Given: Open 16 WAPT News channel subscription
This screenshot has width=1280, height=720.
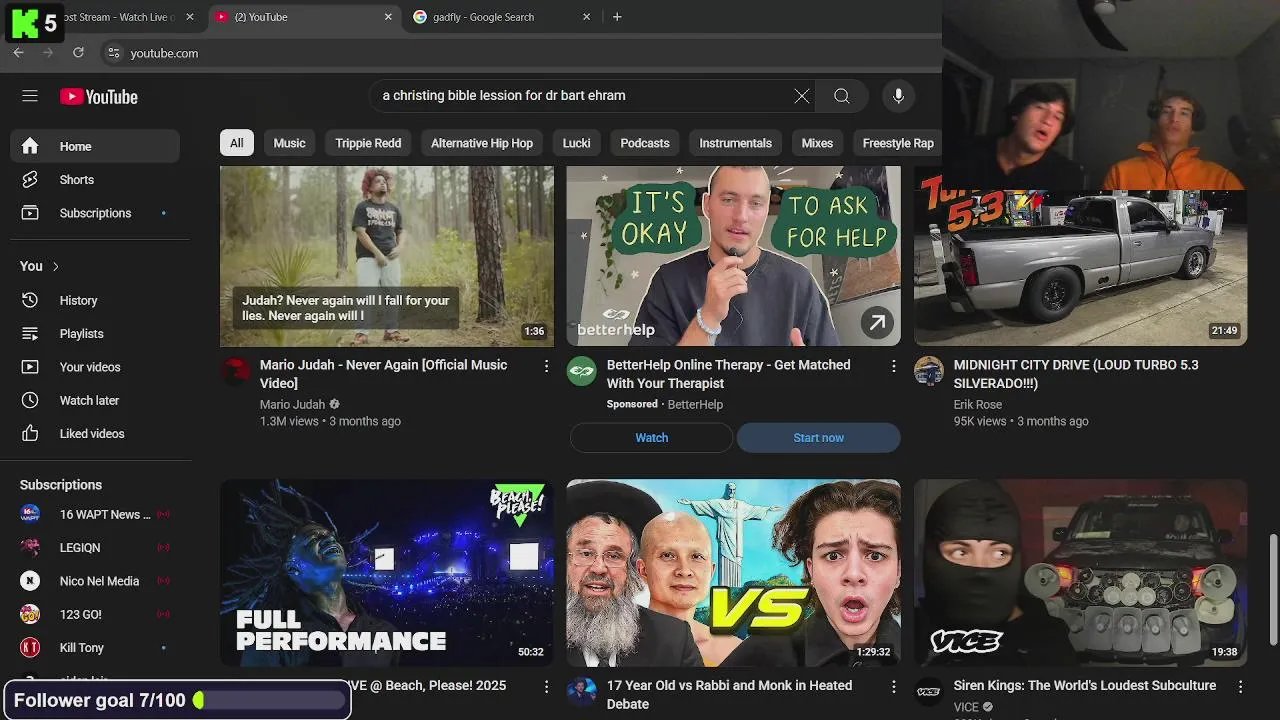Looking at the screenshot, I should pyautogui.click(x=95, y=514).
